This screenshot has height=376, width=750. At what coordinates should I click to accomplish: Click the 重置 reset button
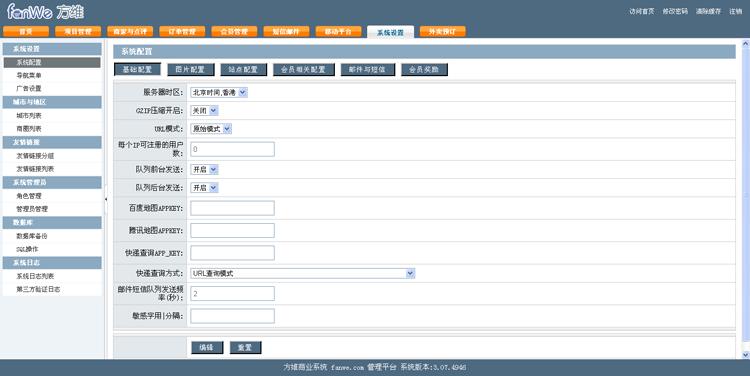click(x=245, y=347)
